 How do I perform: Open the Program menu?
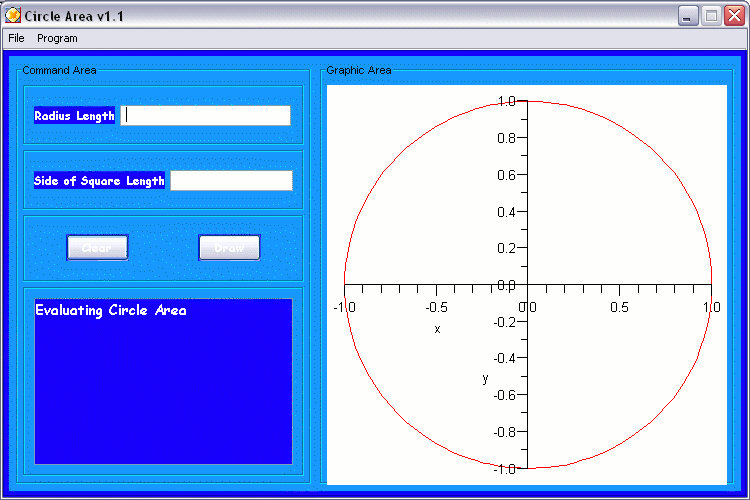tap(57, 38)
